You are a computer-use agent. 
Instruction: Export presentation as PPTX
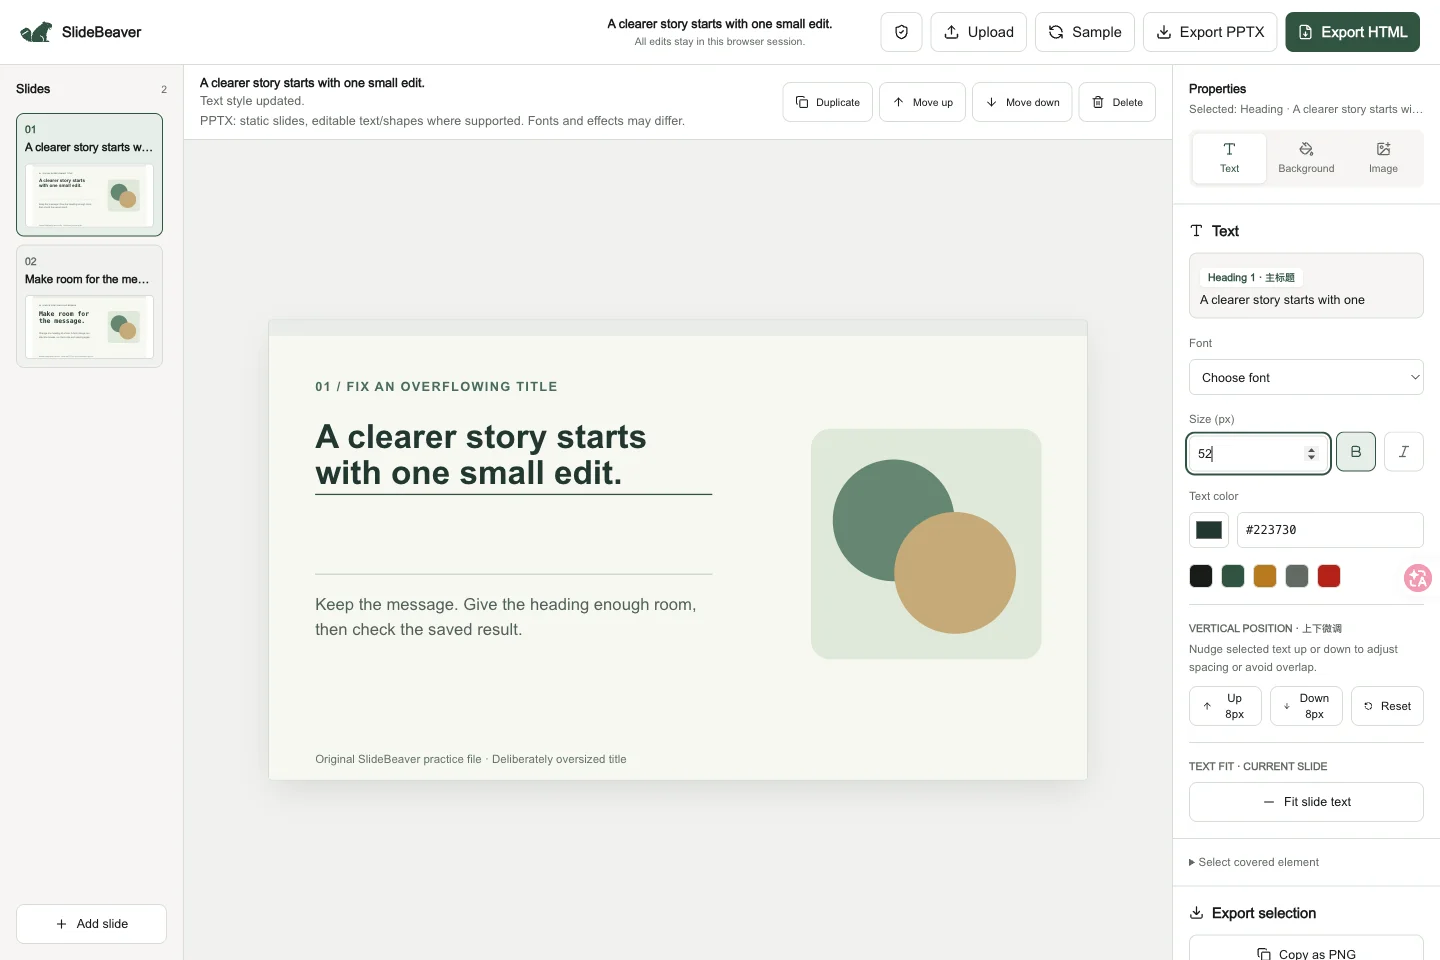pyautogui.click(x=1210, y=32)
